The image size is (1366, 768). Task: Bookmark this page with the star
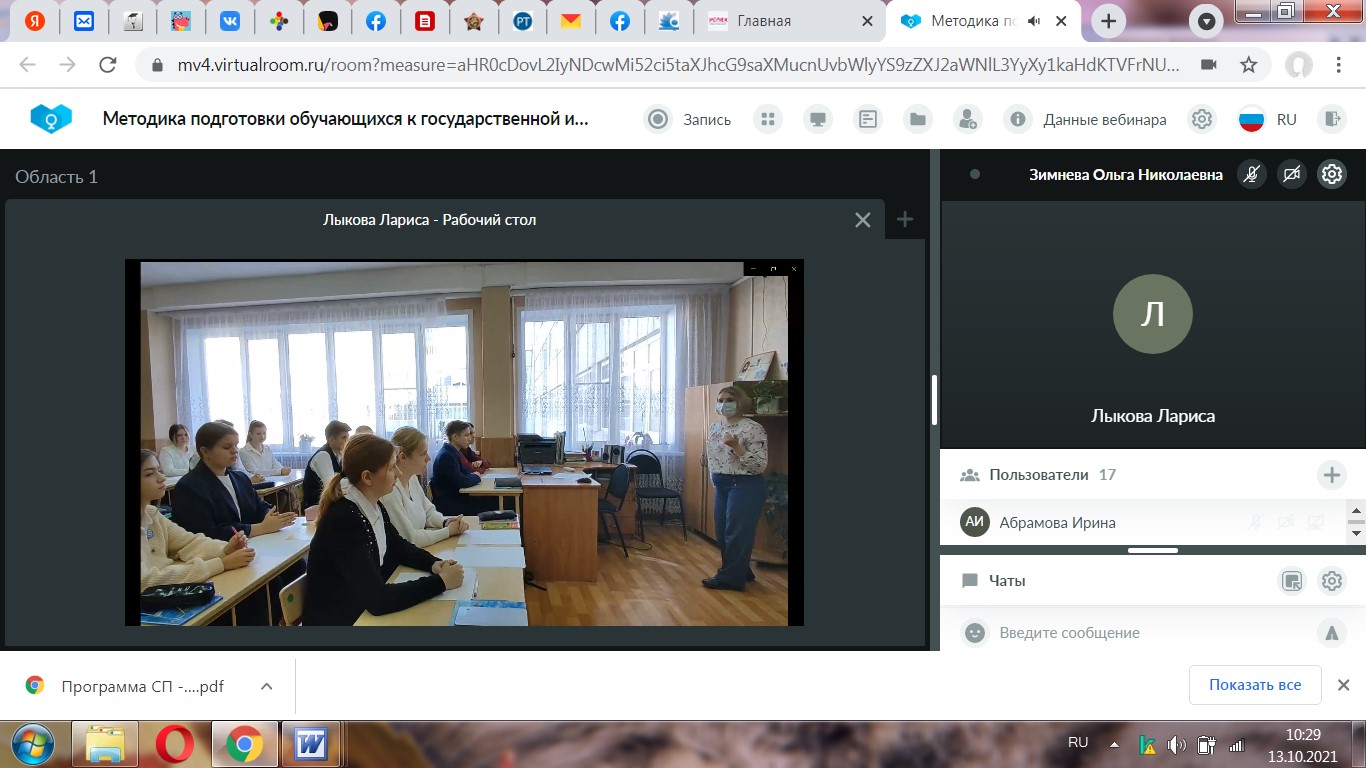point(1248,65)
